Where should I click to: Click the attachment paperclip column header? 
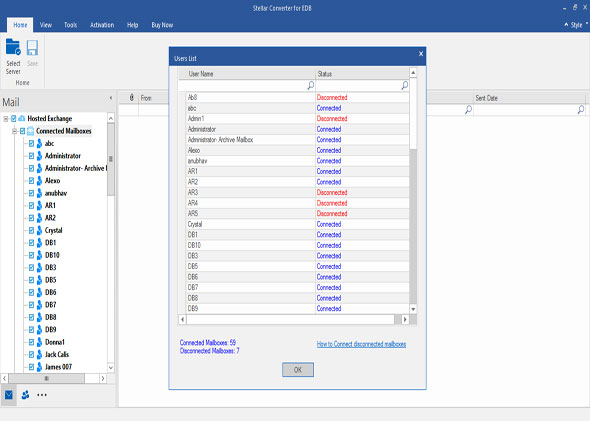131,98
